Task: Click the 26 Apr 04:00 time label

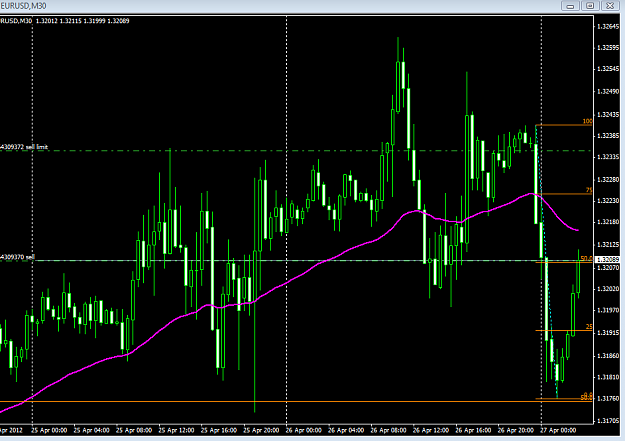Action: click(346, 430)
